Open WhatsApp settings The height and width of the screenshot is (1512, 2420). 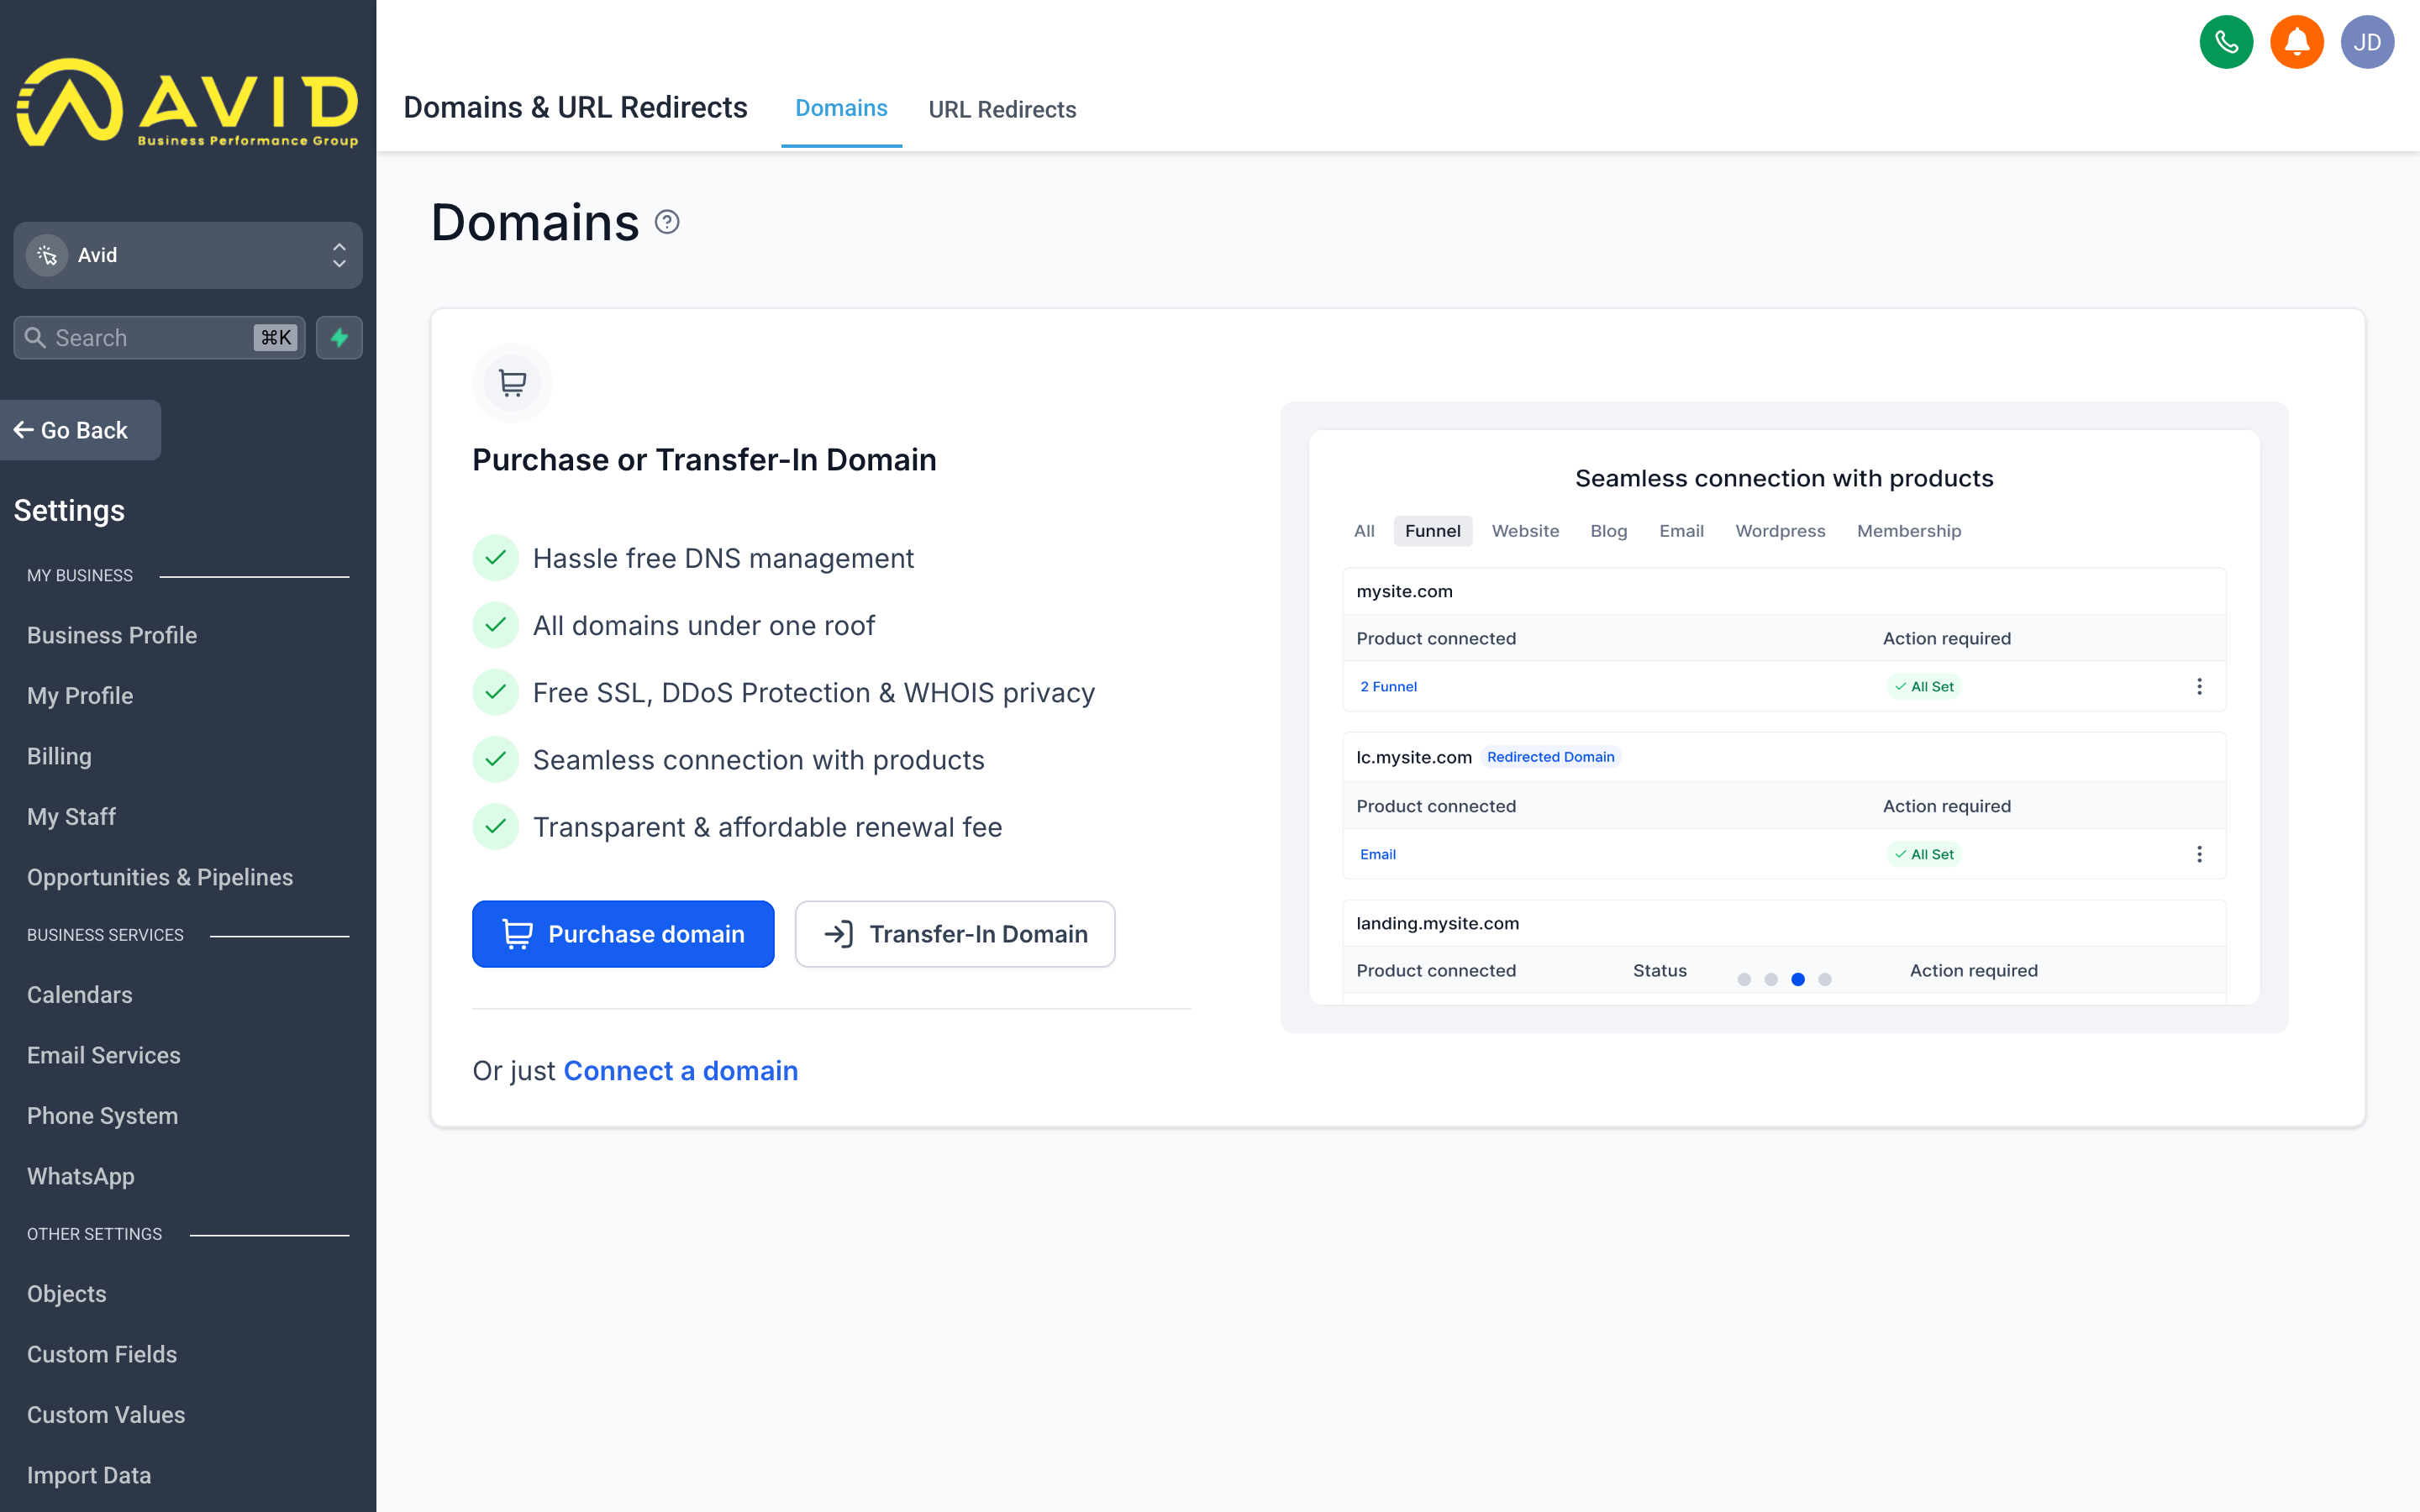click(81, 1176)
